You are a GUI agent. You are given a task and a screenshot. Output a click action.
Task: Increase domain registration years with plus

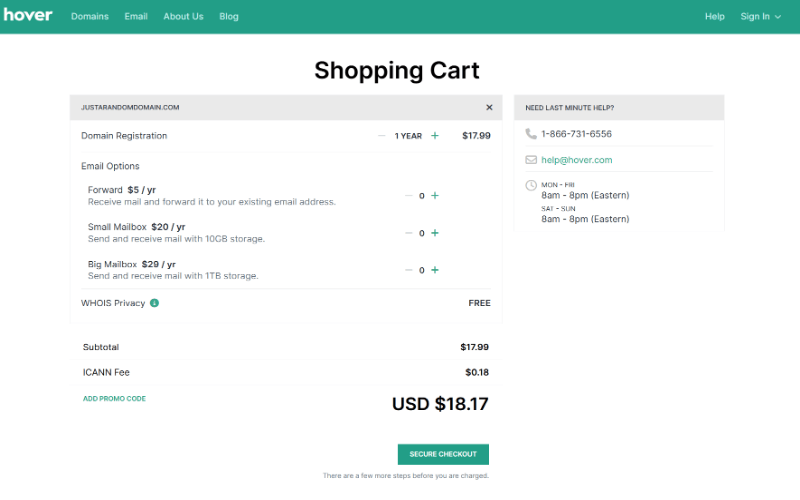coord(435,136)
